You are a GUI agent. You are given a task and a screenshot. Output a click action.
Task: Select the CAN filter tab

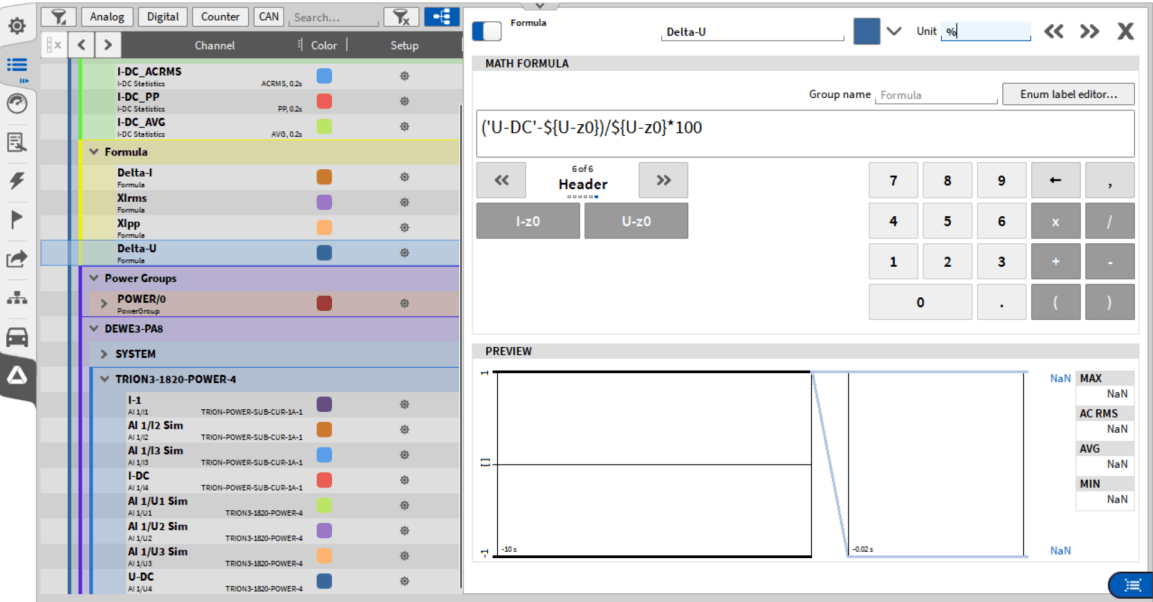268,17
